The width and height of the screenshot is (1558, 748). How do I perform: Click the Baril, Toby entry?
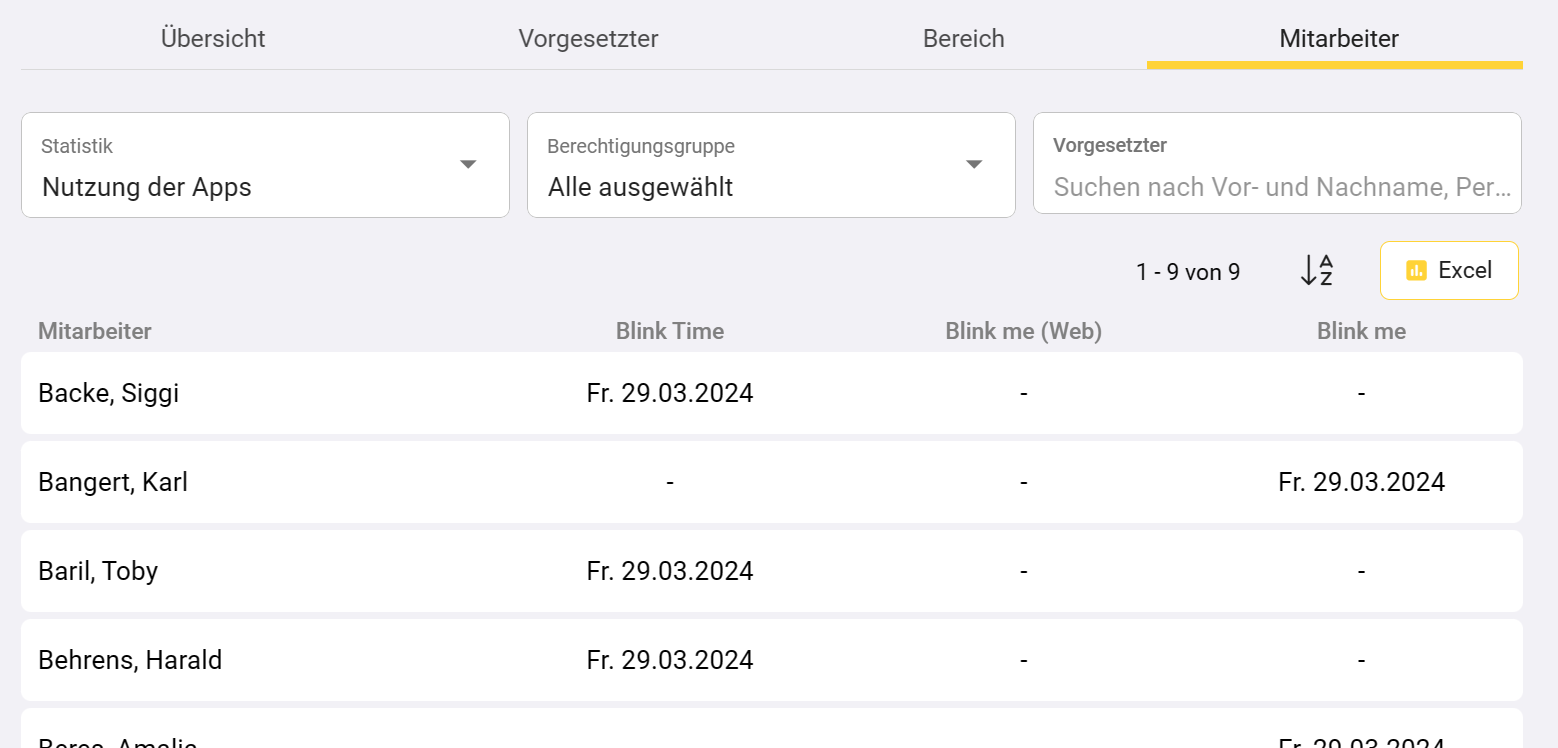tap(98, 571)
